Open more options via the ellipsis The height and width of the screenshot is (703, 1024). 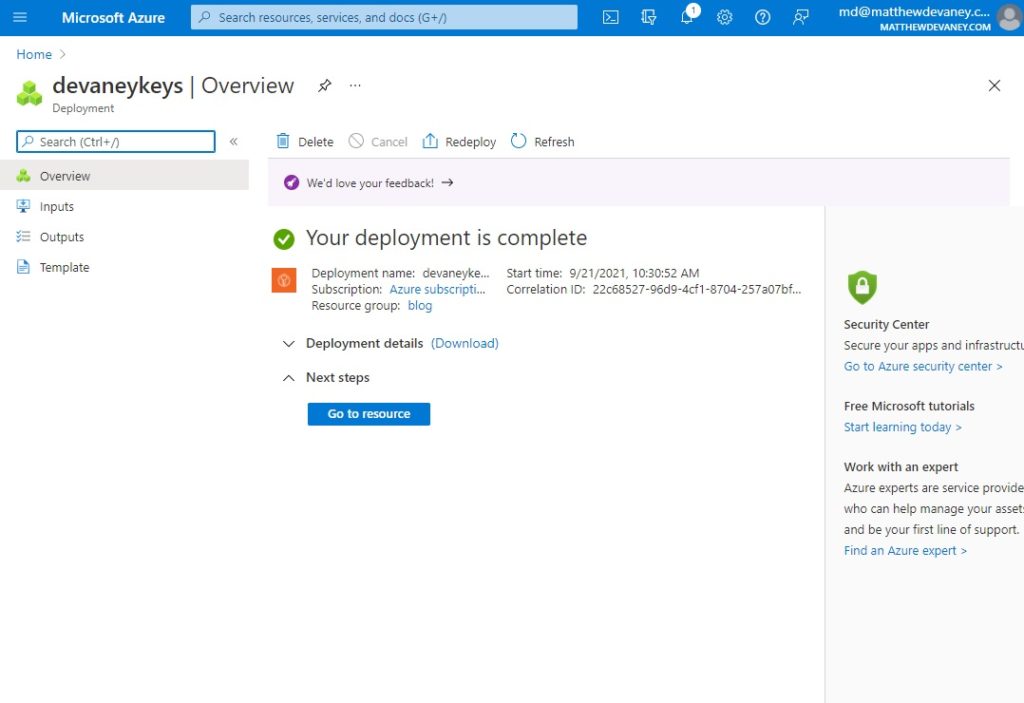point(355,88)
